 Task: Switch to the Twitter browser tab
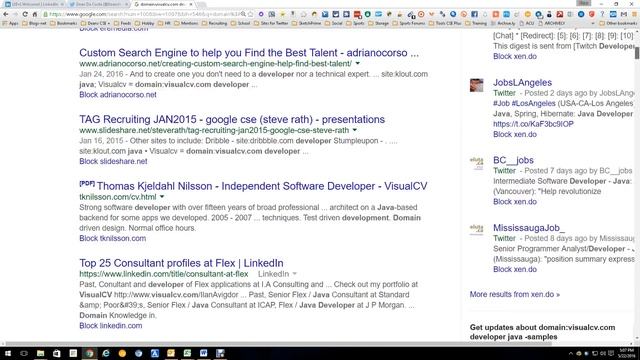(98, 4)
